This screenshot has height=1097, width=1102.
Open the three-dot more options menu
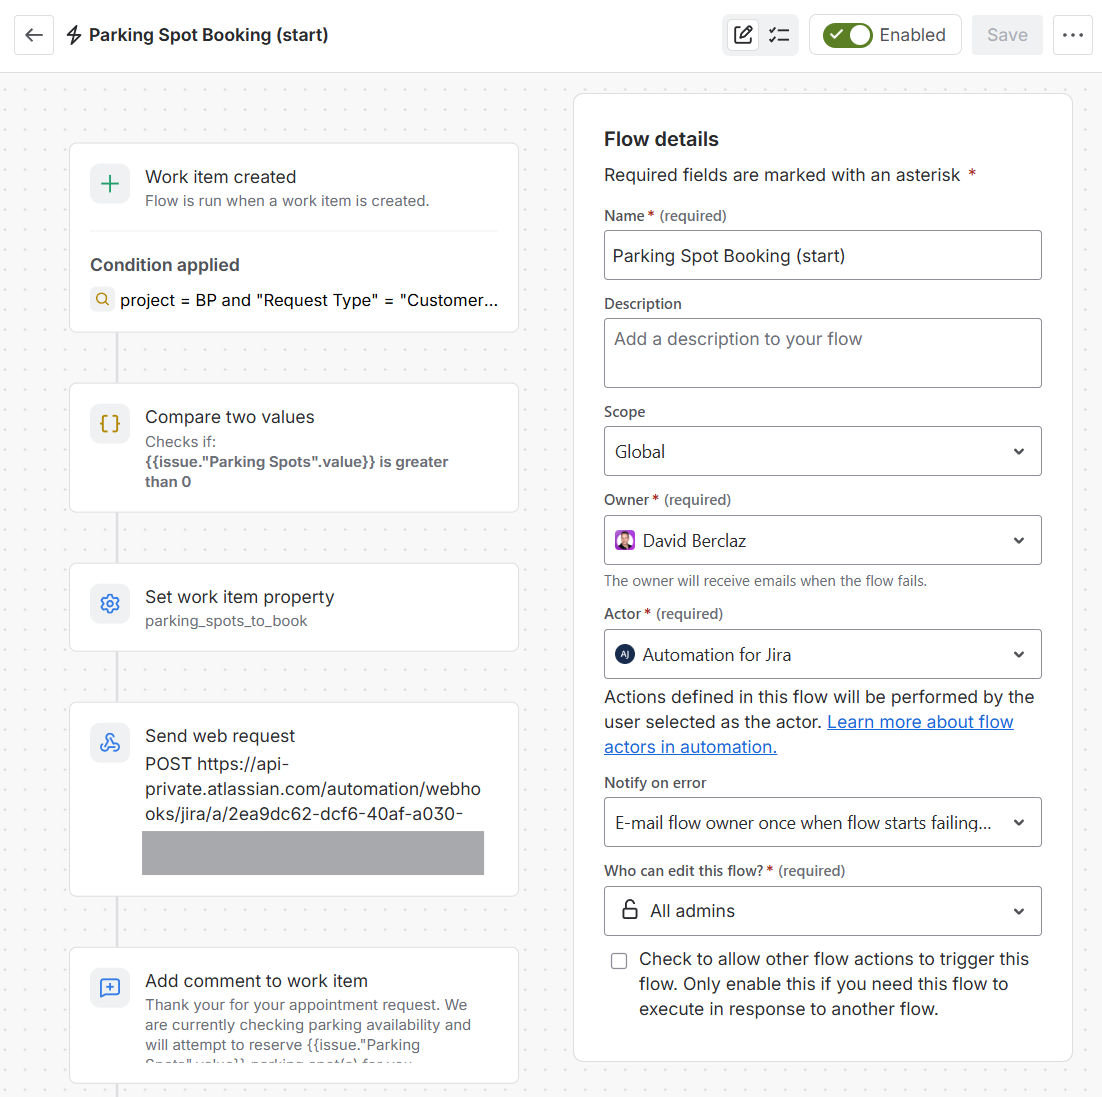[x=1072, y=35]
